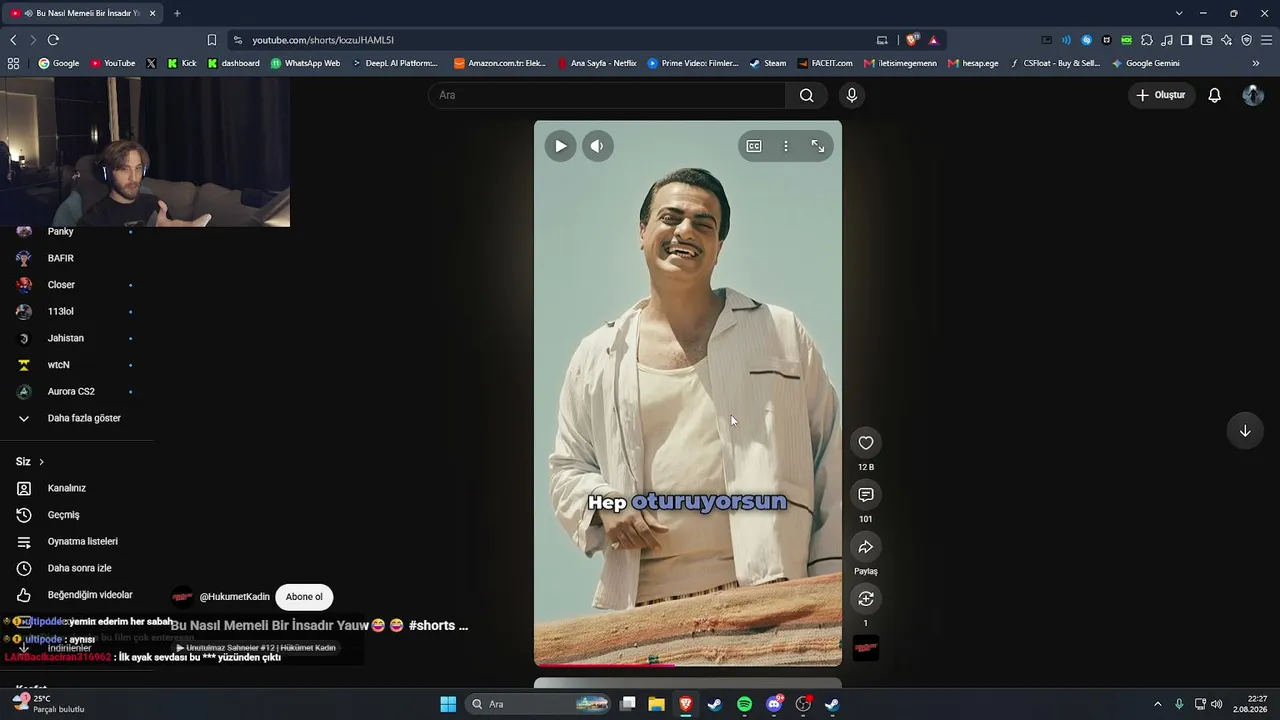Reload the page with the refresh icon
This screenshot has width=1280, height=720.
[53, 40]
